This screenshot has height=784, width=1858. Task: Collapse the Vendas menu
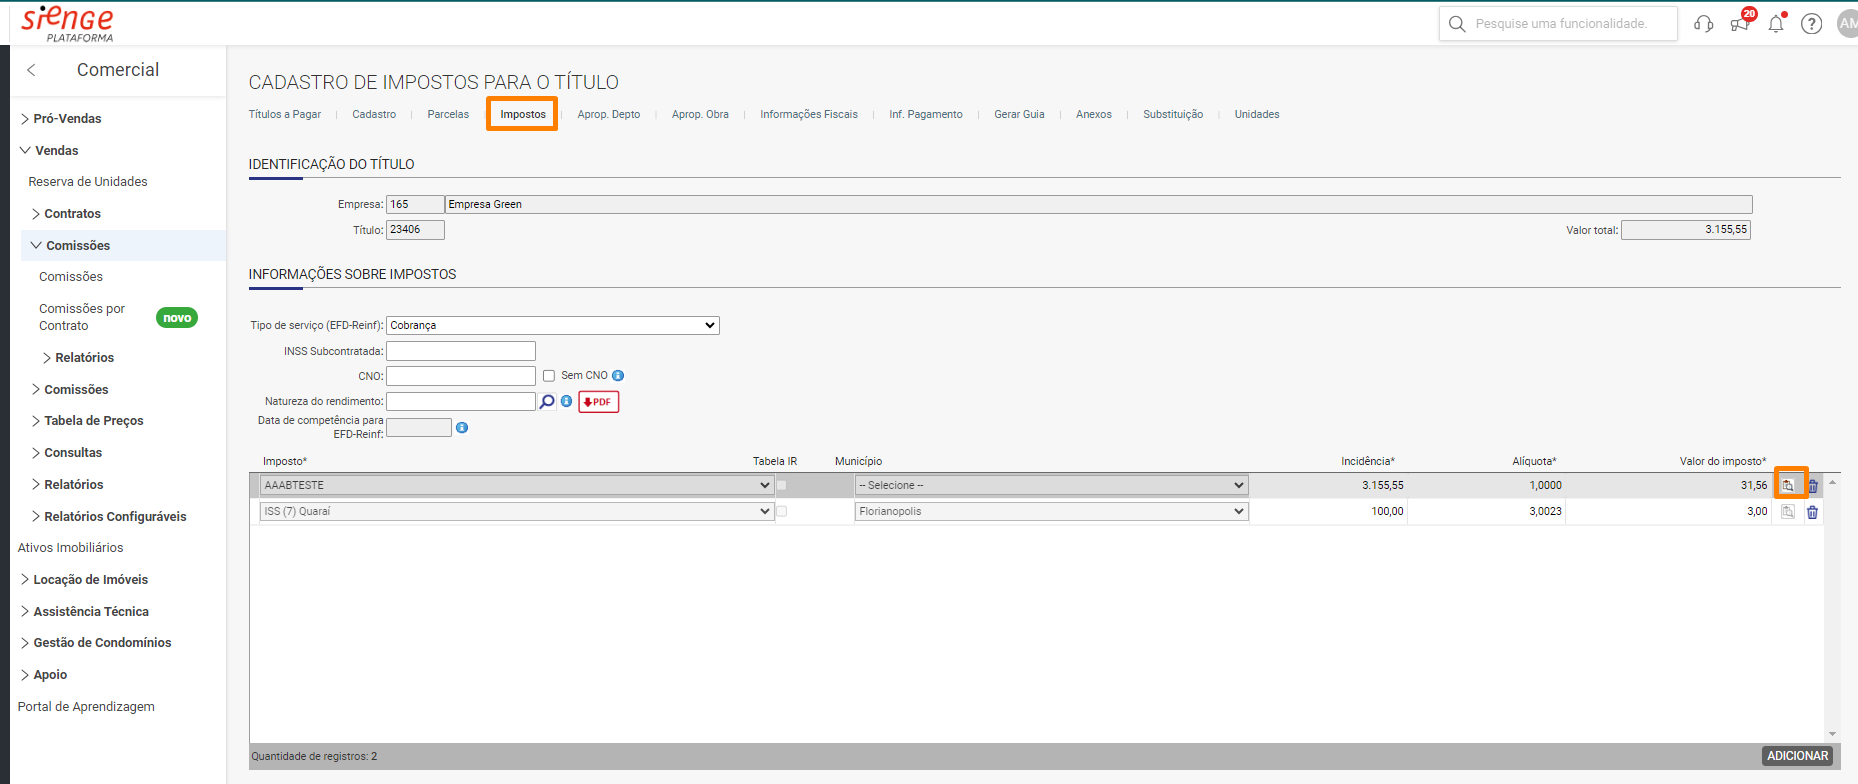click(49, 150)
